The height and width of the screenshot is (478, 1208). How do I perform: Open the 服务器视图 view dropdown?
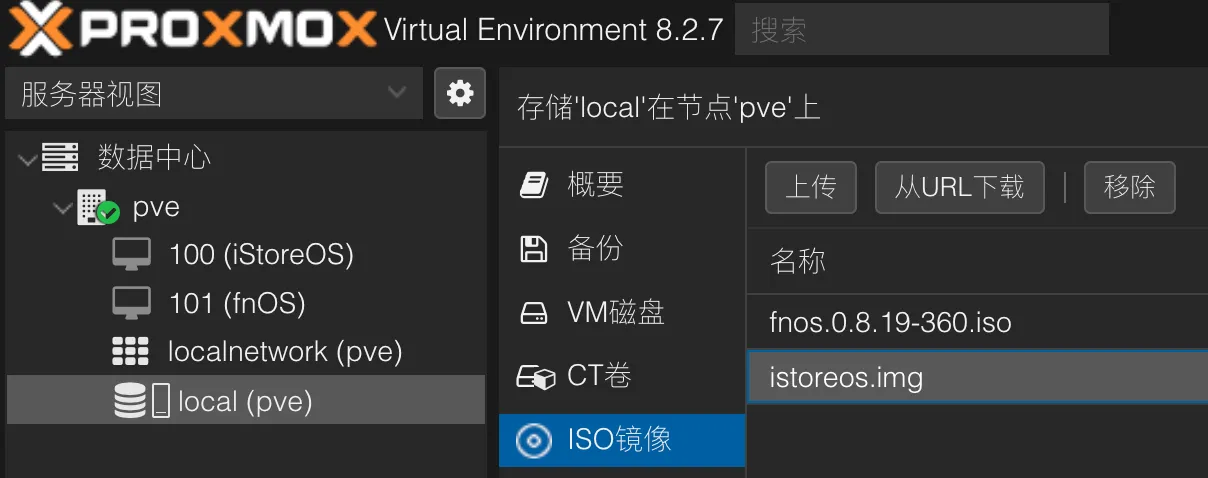(214, 94)
